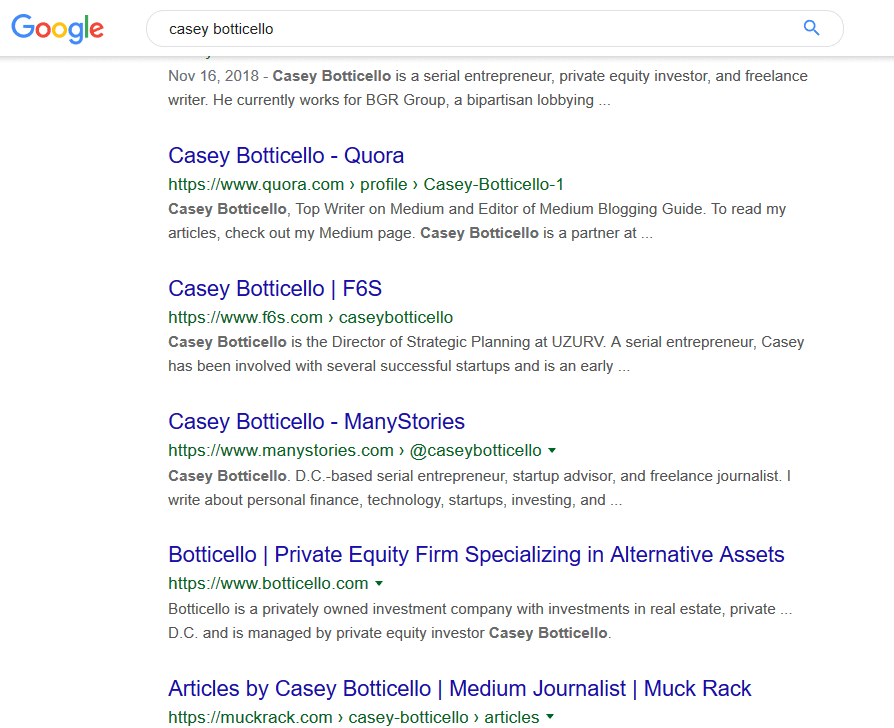This screenshot has width=894, height=728.
Task: Expand dropdown arrow next to muckrack.com URL
Action: click(550, 717)
